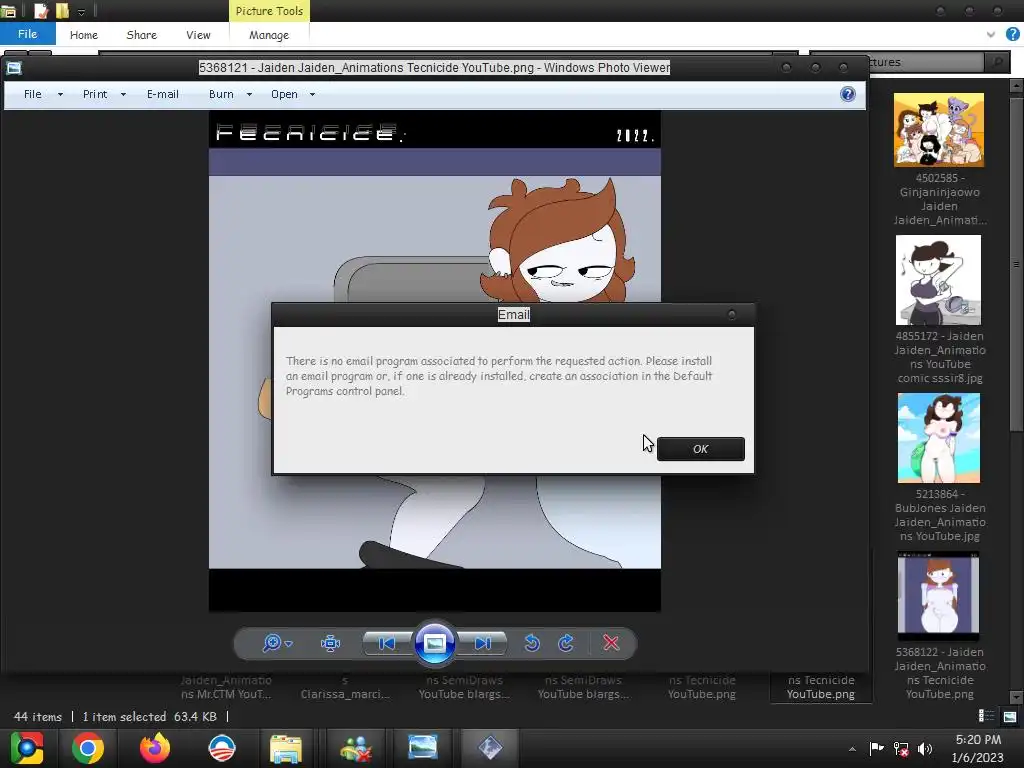The height and width of the screenshot is (768, 1024).
Task: Rotate the picture clockwise
Action: pos(566,643)
